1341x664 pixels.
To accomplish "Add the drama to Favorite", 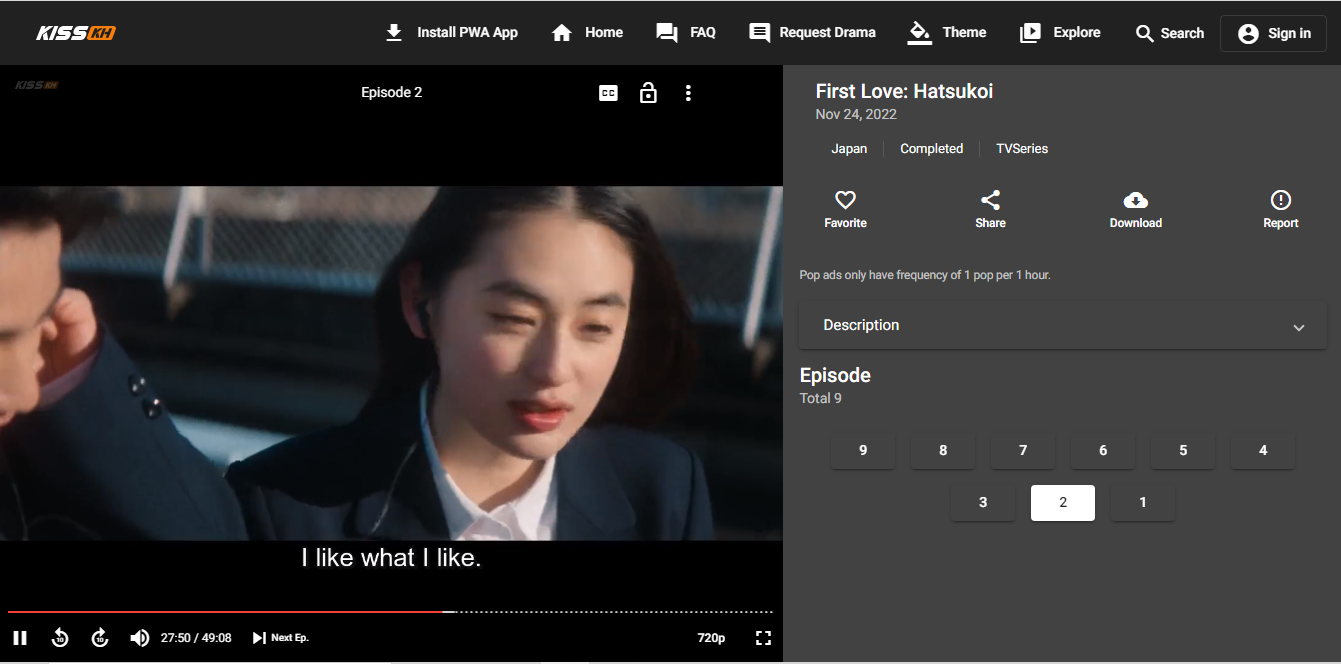I will point(845,209).
